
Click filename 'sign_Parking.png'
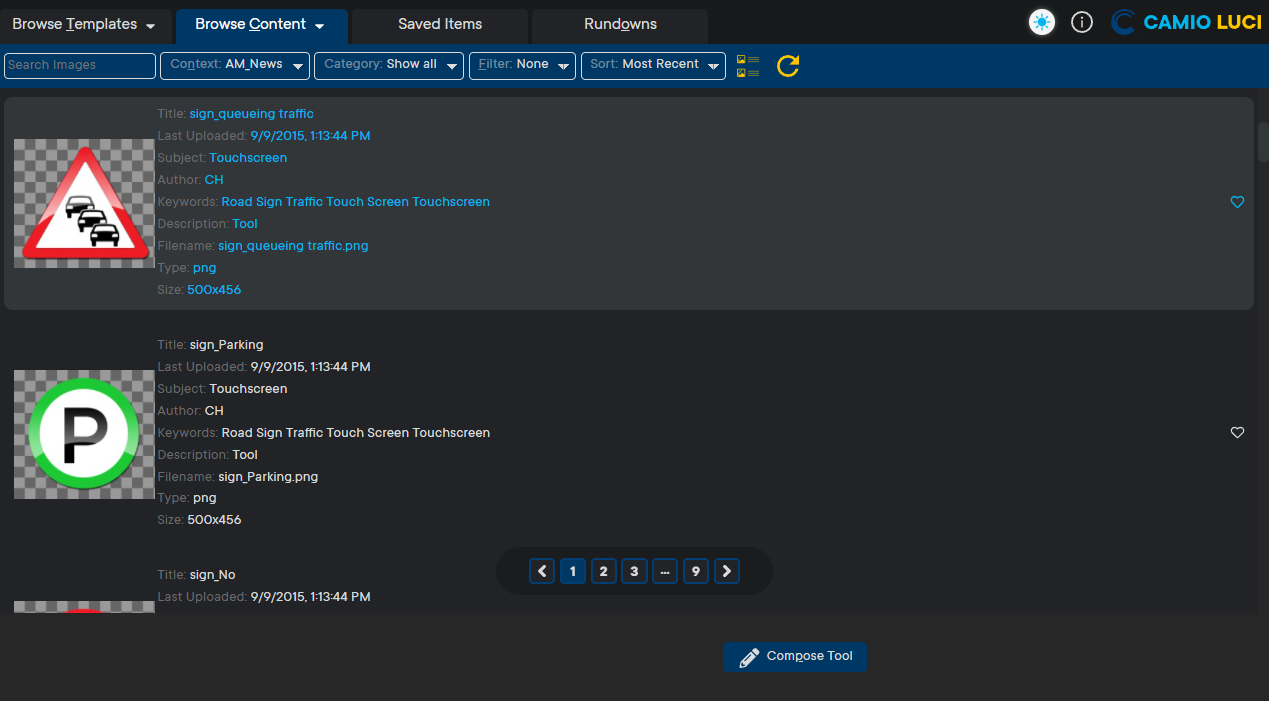268,477
